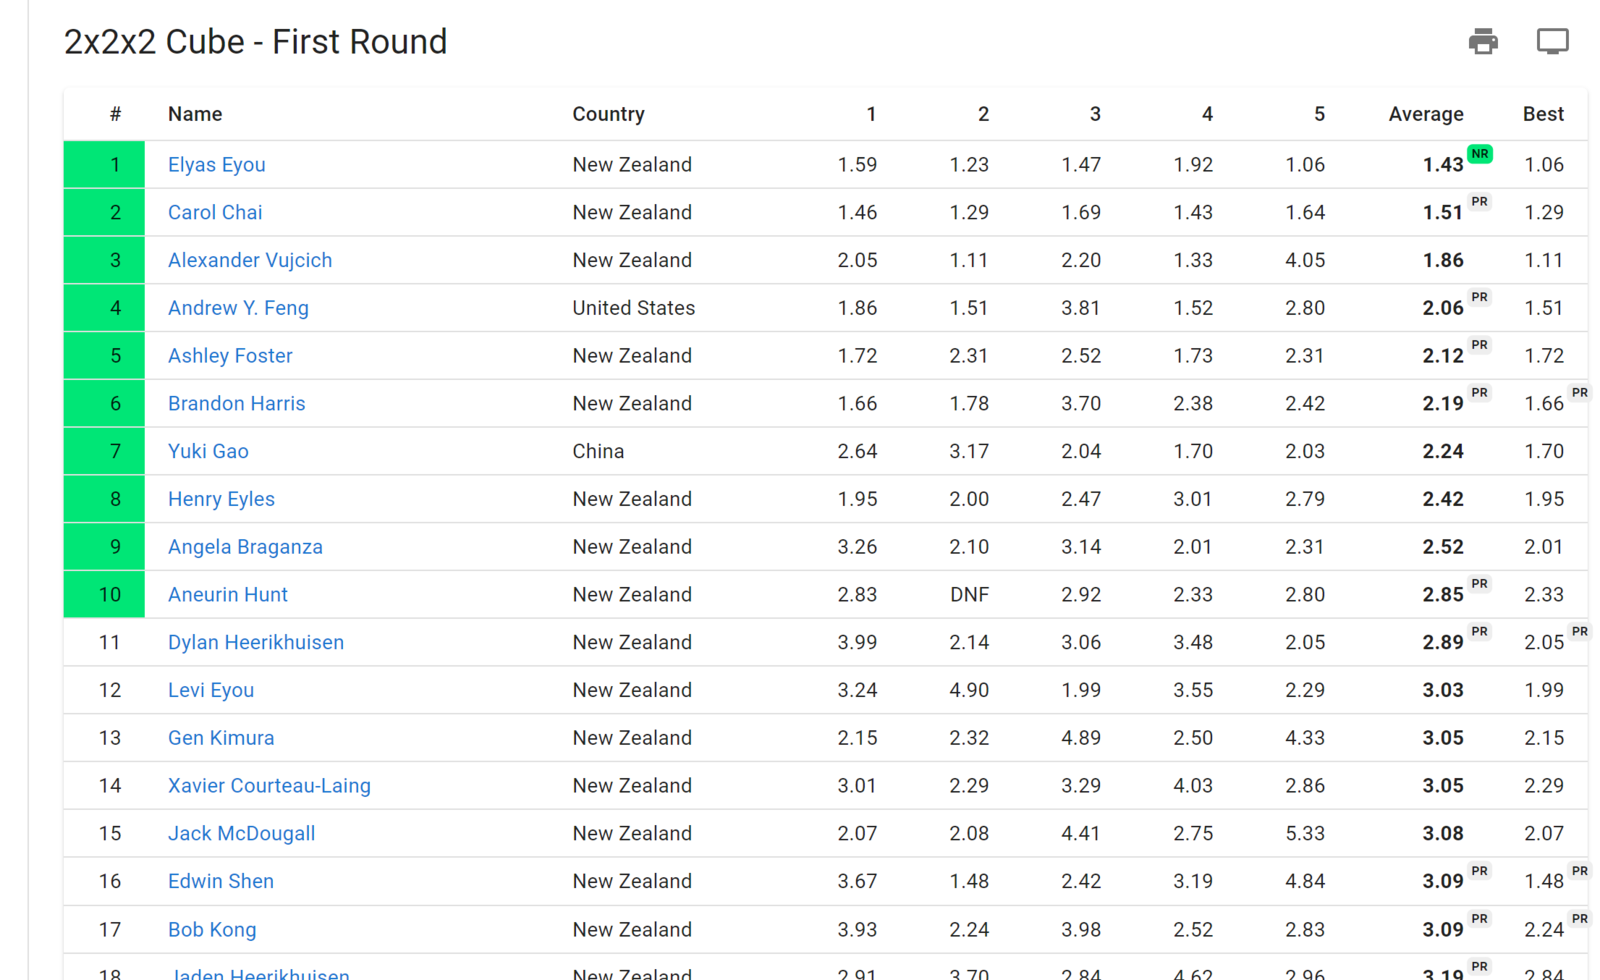Click the PR badge on Carol Chai's average
The image size is (1600, 980).
1480,202
